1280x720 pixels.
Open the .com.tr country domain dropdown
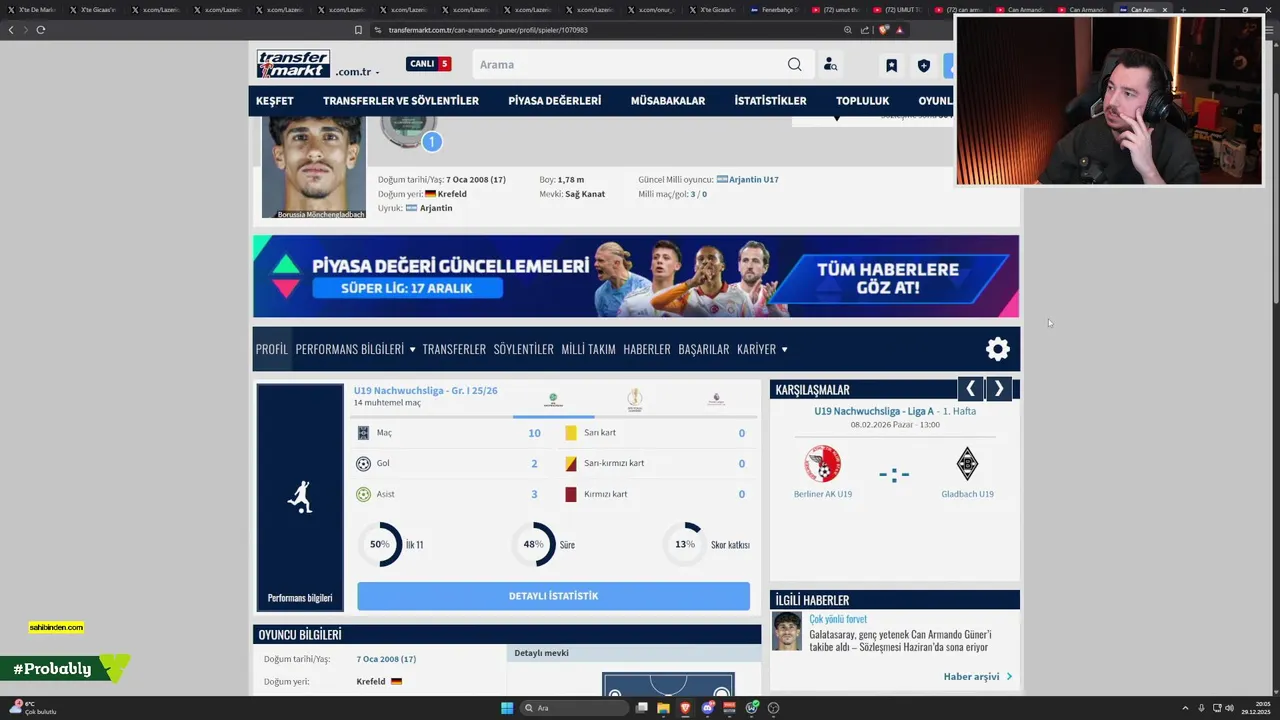click(358, 72)
